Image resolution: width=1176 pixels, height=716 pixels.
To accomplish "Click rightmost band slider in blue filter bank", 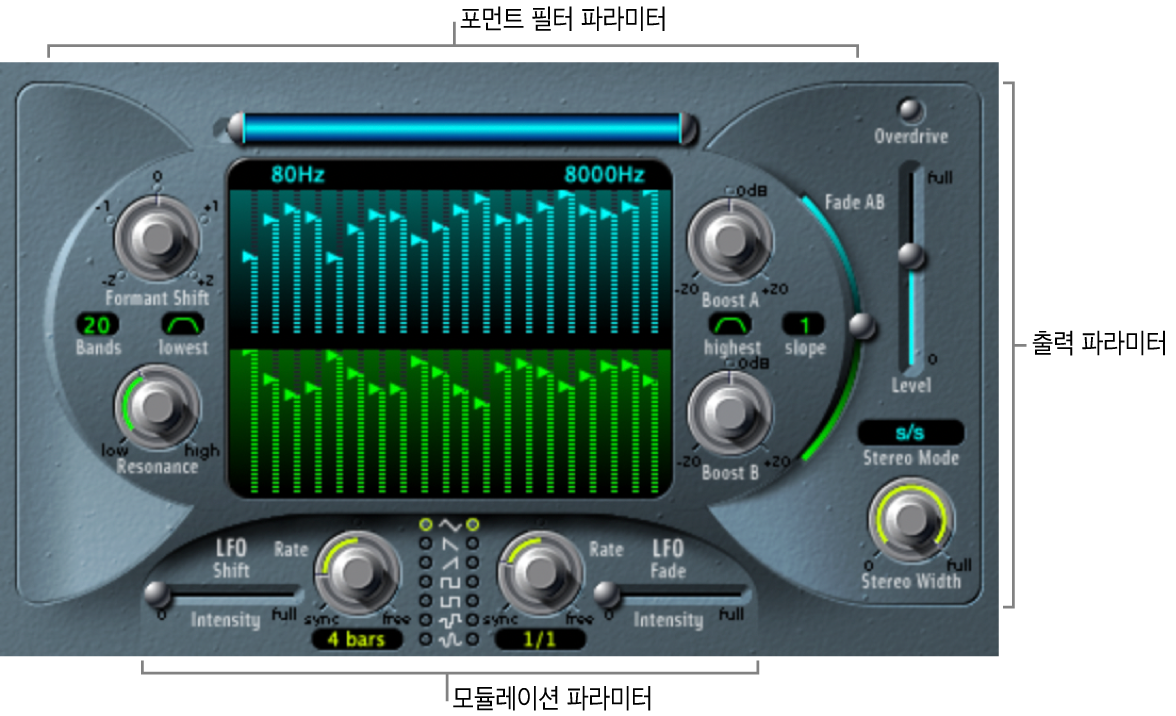I will (x=654, y=262).
